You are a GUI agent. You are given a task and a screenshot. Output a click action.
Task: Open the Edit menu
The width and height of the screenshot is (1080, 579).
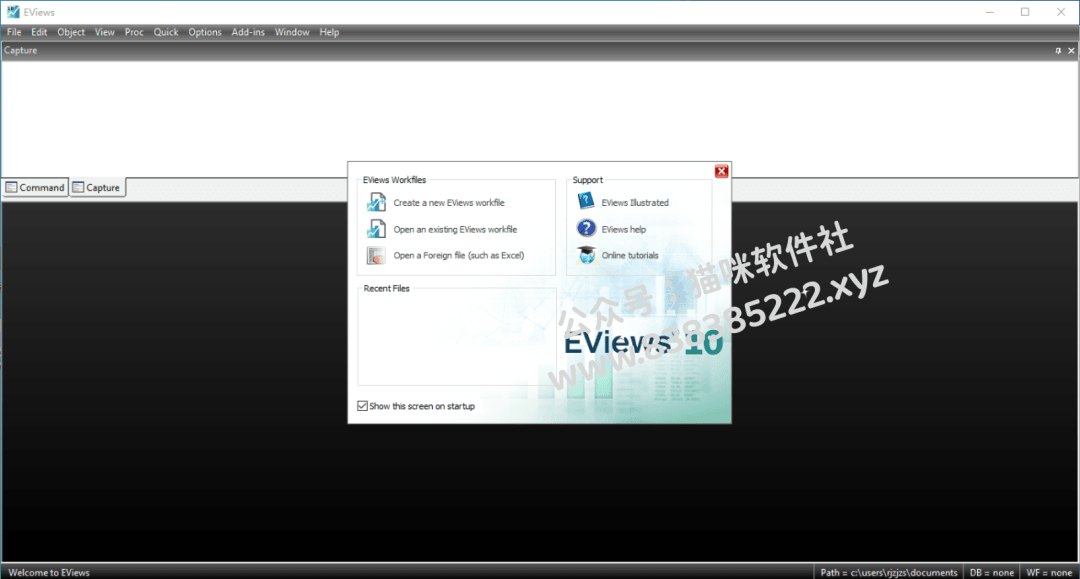[x=39, y=32]
